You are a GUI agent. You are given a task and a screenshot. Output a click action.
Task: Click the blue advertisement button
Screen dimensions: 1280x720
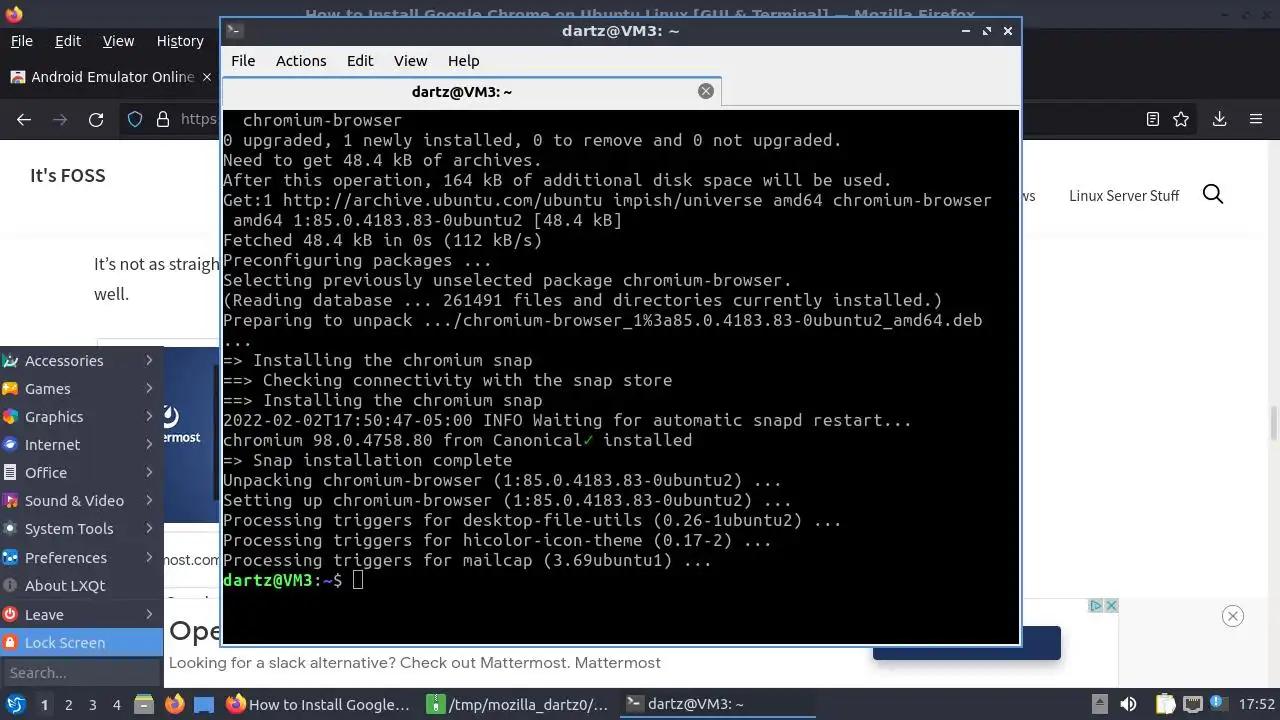pos(967,644)
